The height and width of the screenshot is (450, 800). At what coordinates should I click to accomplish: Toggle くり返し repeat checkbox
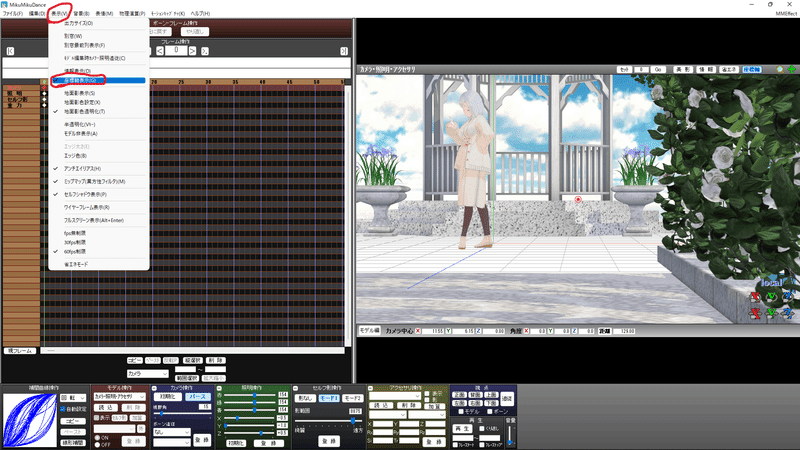(482, 429)
